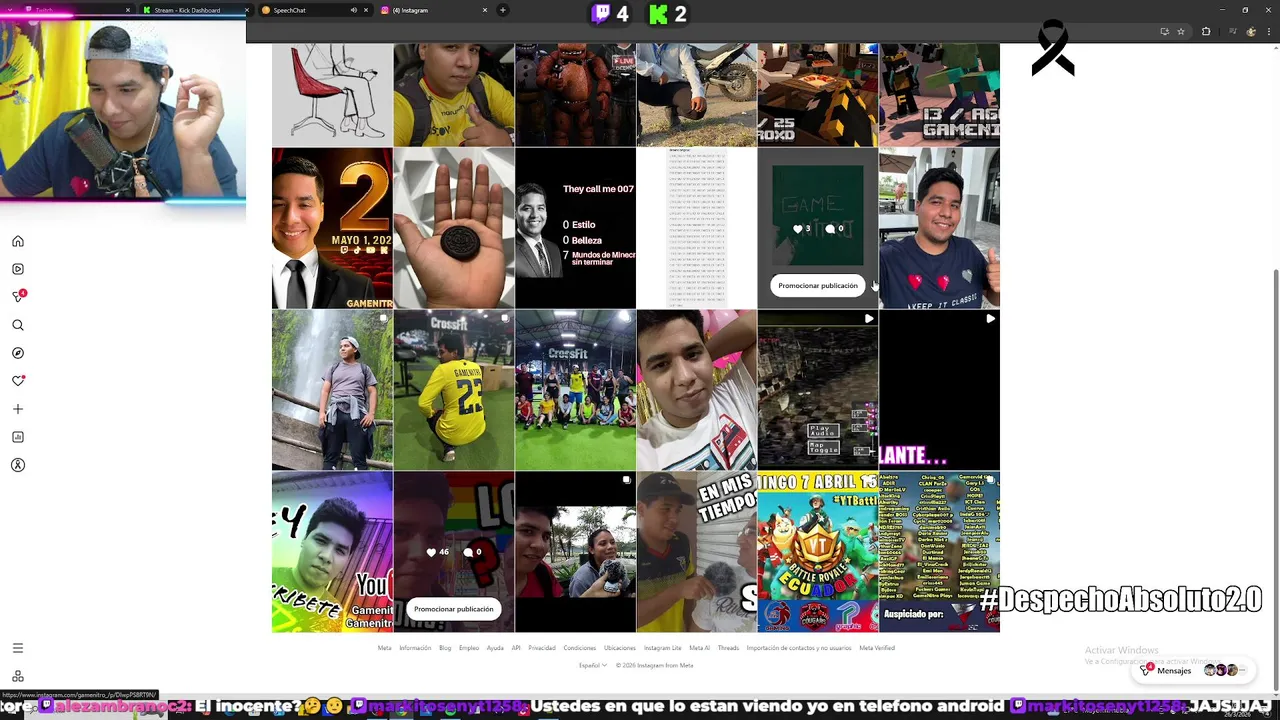Open the hand holding Oreo cookie post
Screen dimensions: 1280x720
[454, 228]
